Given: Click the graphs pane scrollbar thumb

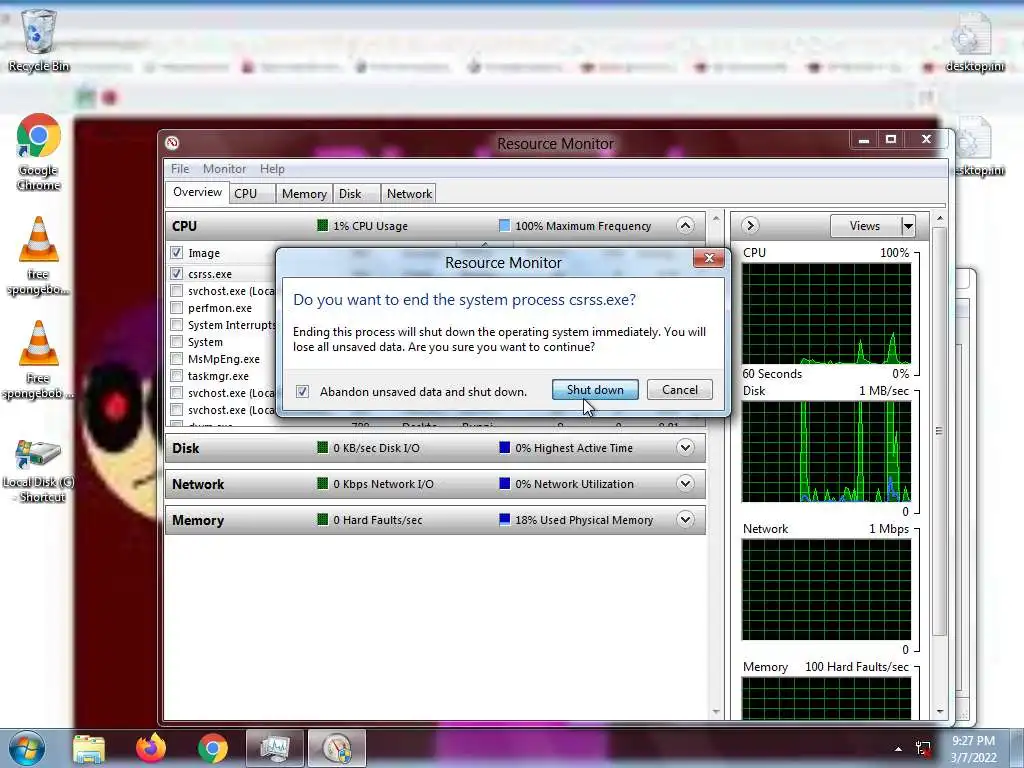Looking at the screenshot, I should pyautogui.click(x=939, y=431).
